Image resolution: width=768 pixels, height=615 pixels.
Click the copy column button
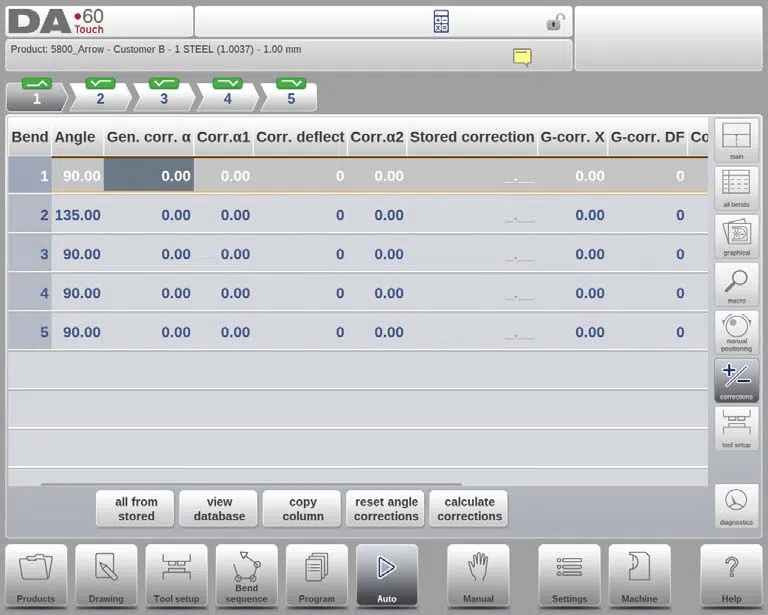[302, 509]
